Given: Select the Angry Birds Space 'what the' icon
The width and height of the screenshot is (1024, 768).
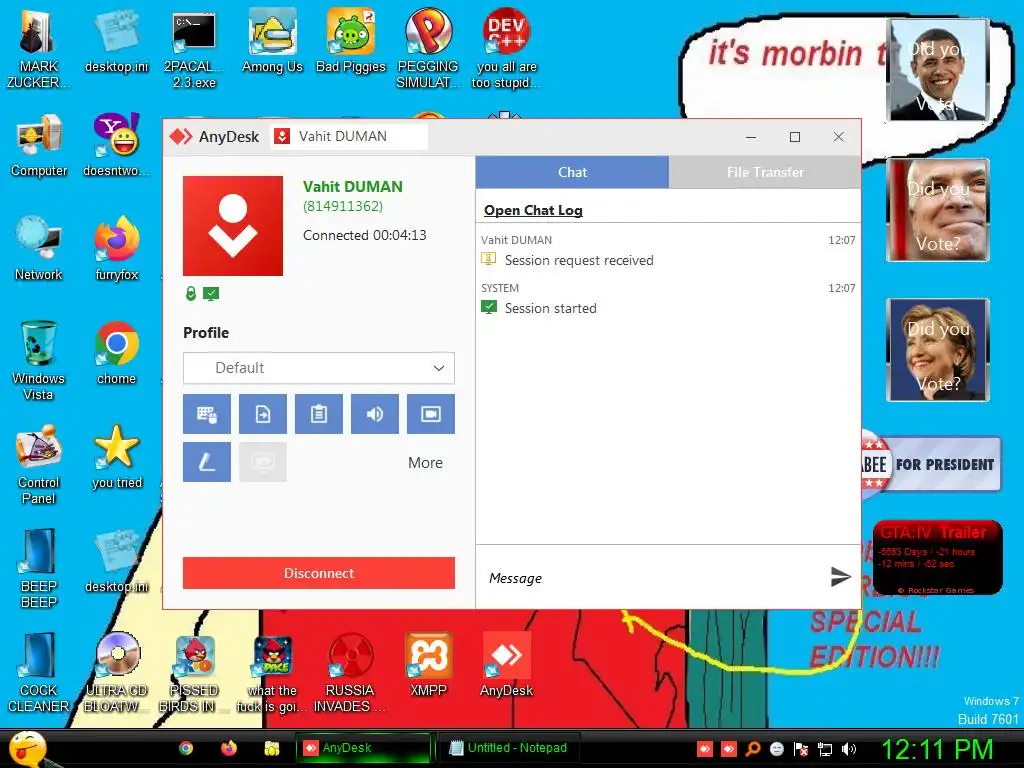Looking at the screenshot, I should [272, 672].
